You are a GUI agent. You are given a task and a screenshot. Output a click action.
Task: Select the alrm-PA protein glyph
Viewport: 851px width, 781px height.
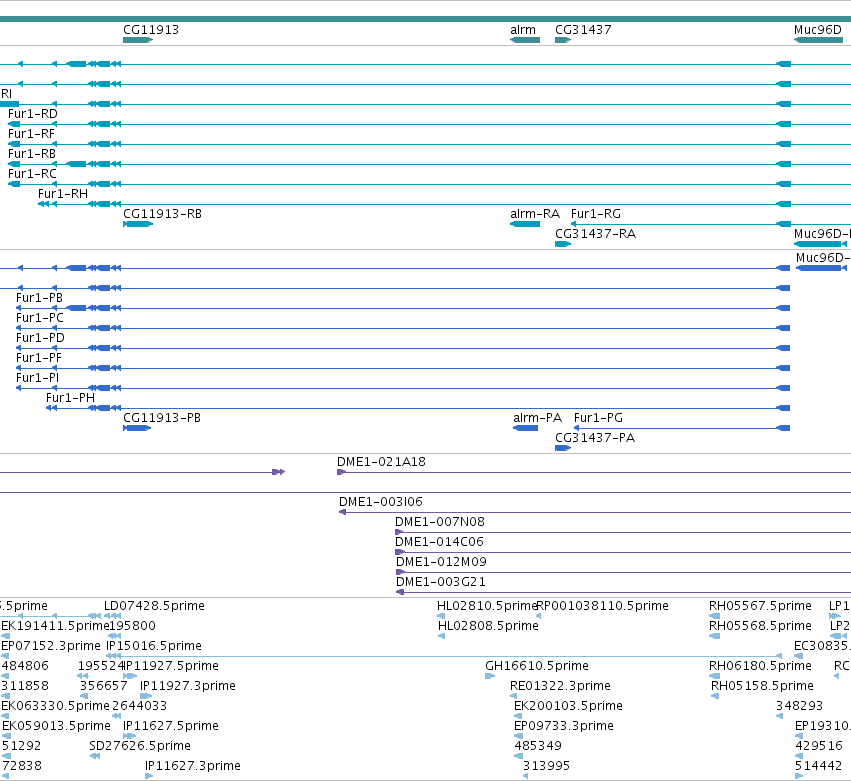pos(525,428)
